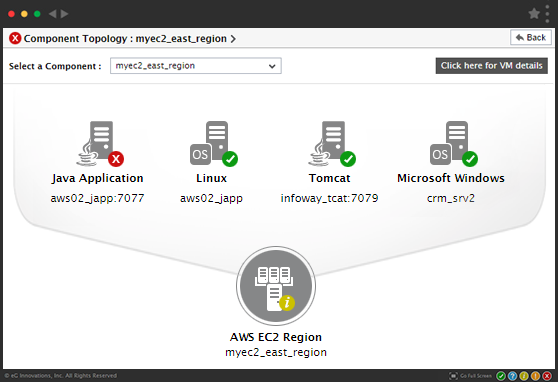
Task: Click the red critical badge on Java Application
Action: click(116, 159)
